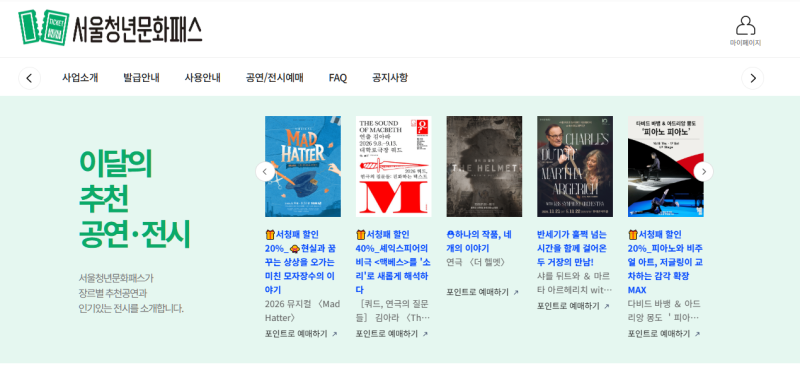Click the external arrow icon beside Mad Hatter booking
800x374 pixels.
(335, 334)
